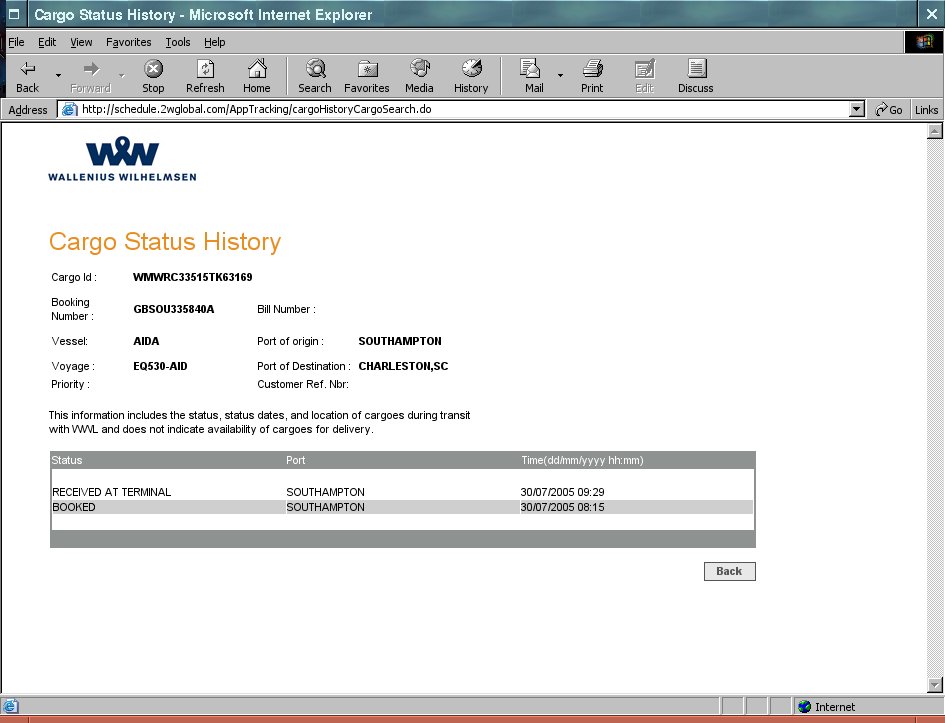Open the View menu
This screenshot has width=945, height=723.
81,42
